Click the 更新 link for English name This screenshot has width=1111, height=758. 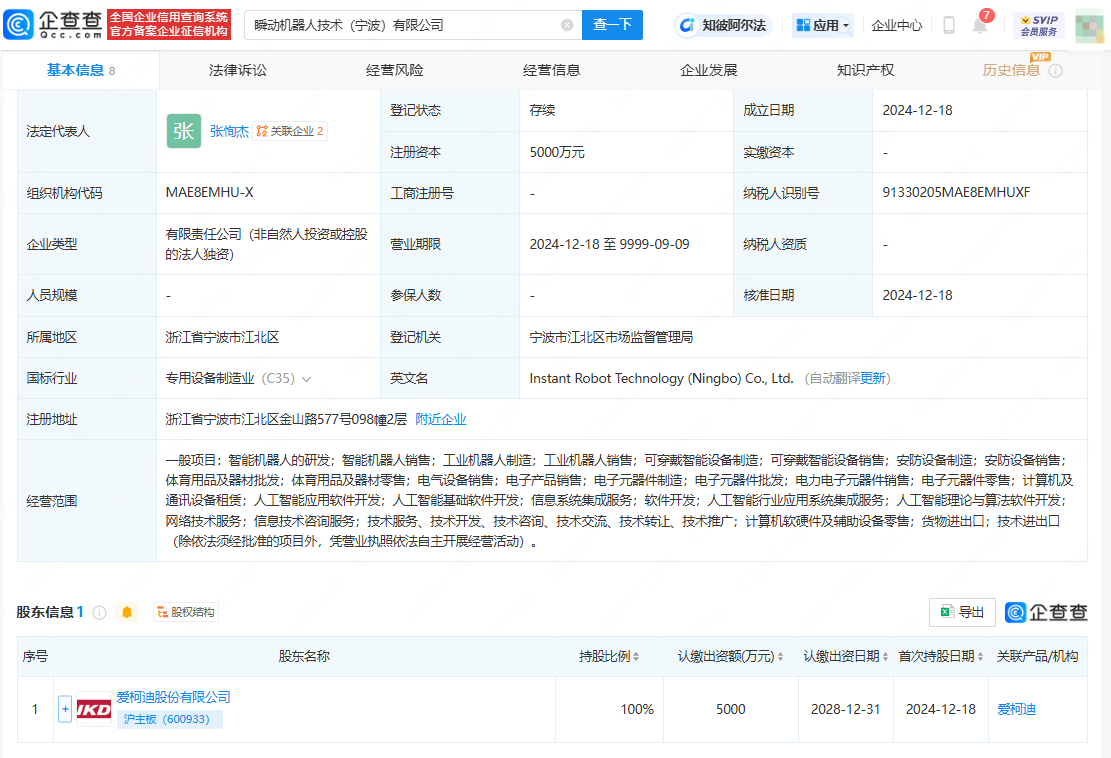coord(873,378)
